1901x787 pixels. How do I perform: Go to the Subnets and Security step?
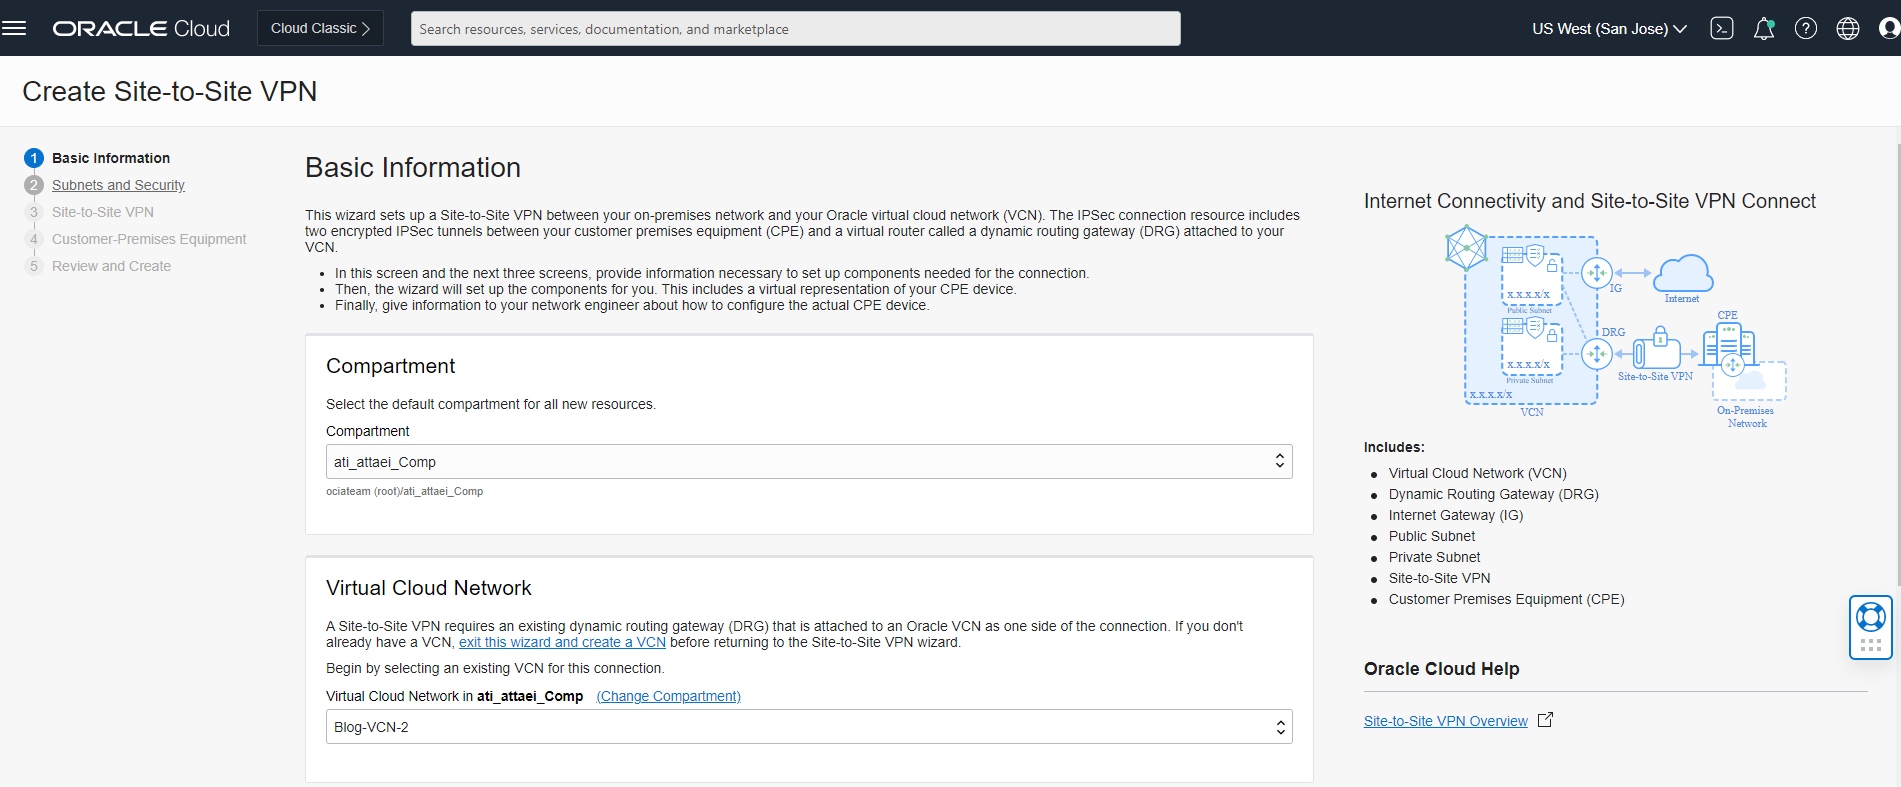click(x=118, y=185)
